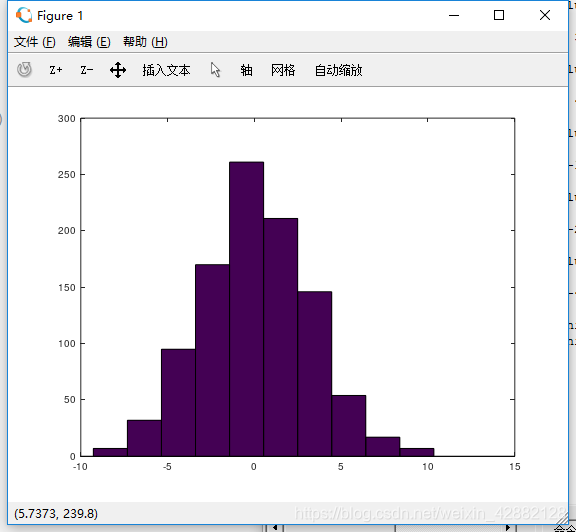
Task: Select the arrow pointer tool
Action: (x=216, y=70)
